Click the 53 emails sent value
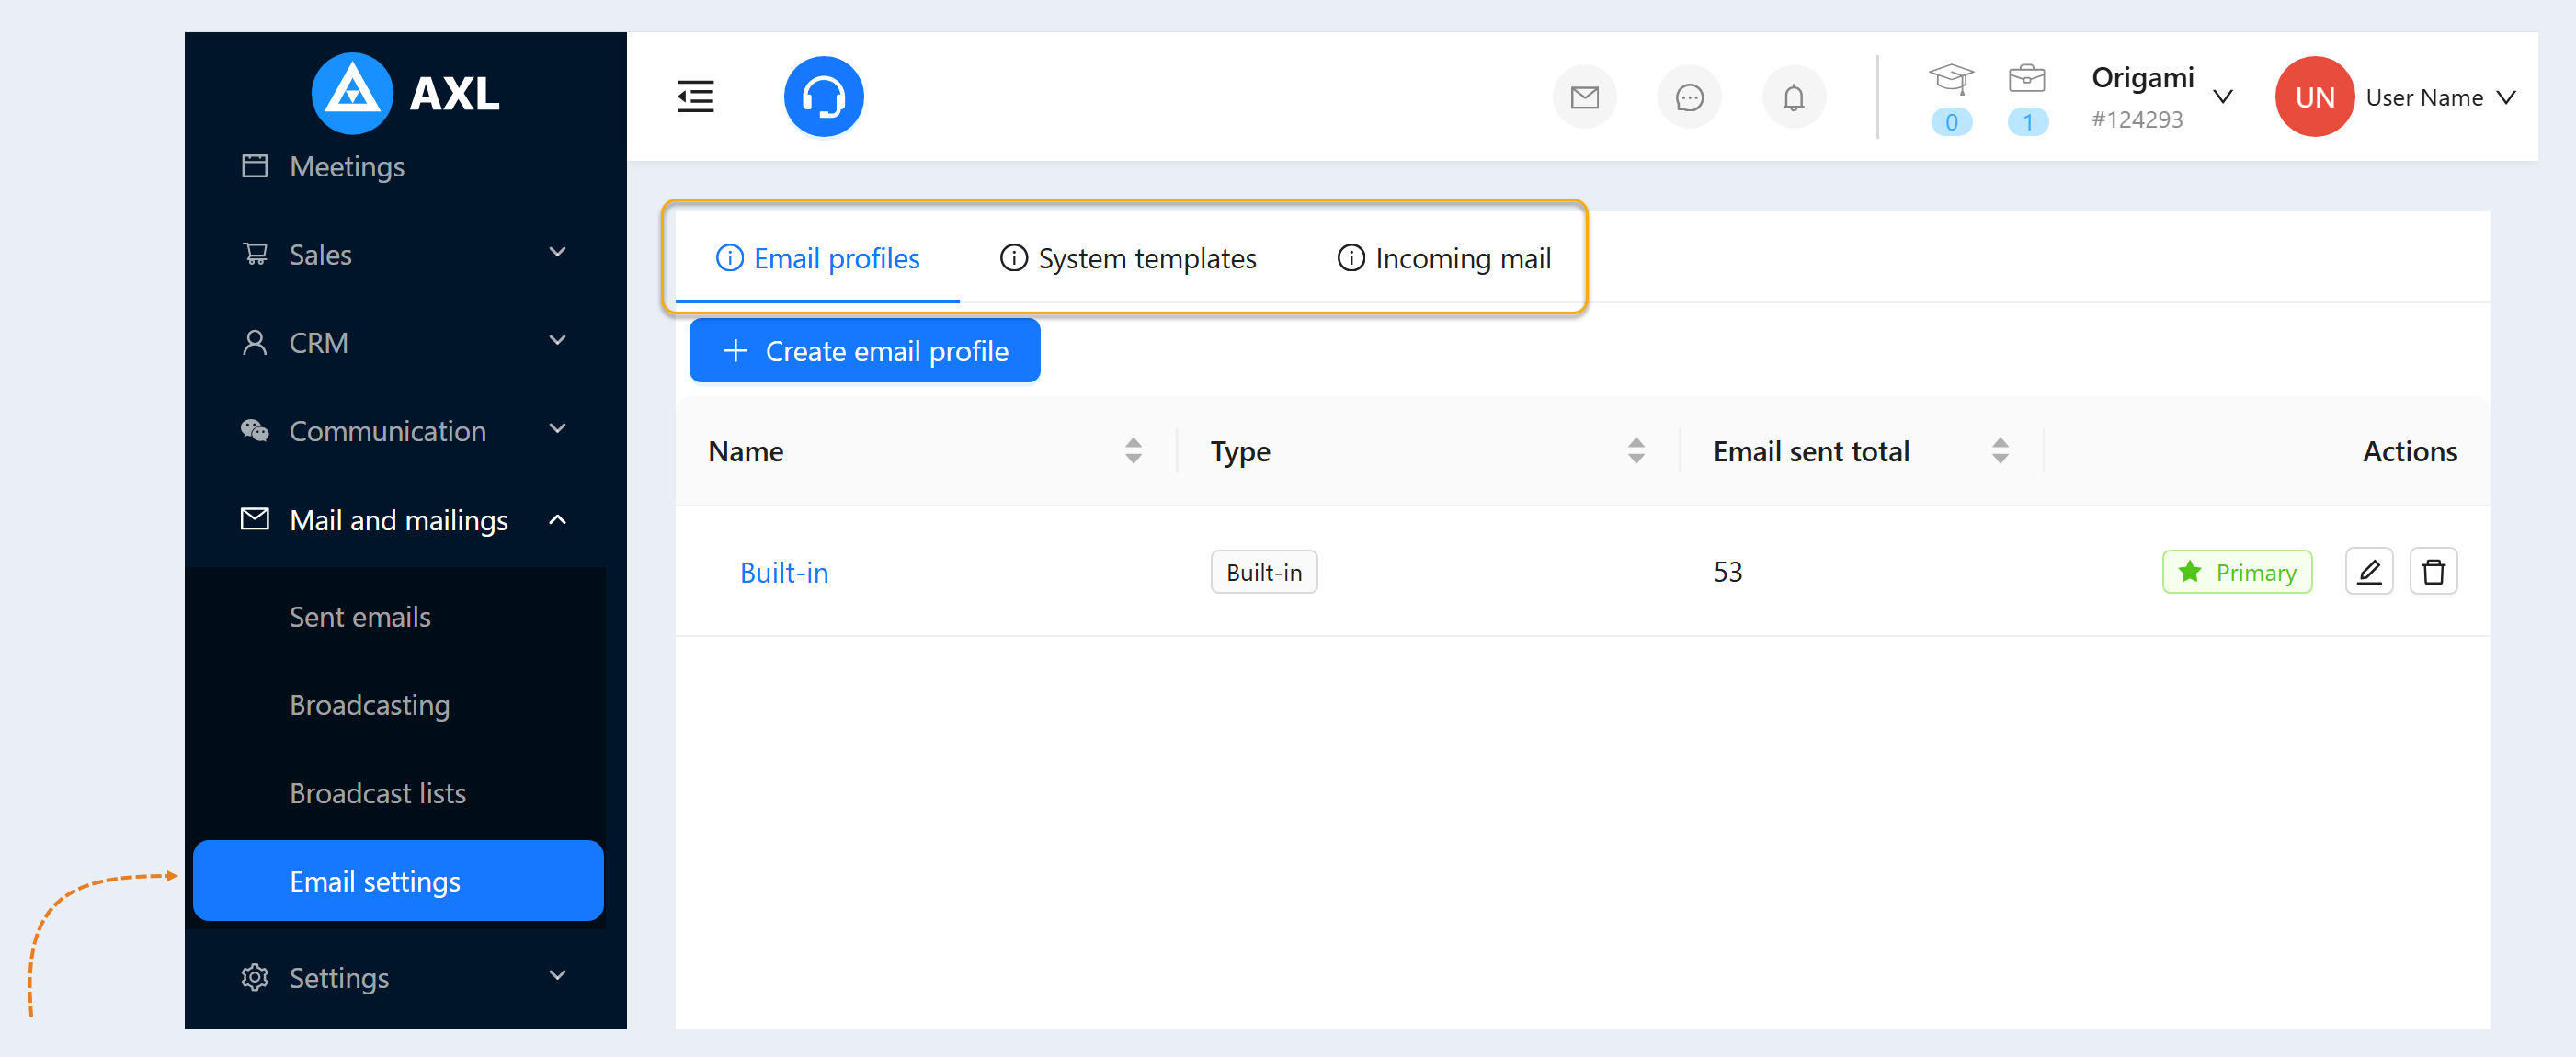Image resolution: width=2576 pixels, height=1057 pixels. tap(1728, 572)
